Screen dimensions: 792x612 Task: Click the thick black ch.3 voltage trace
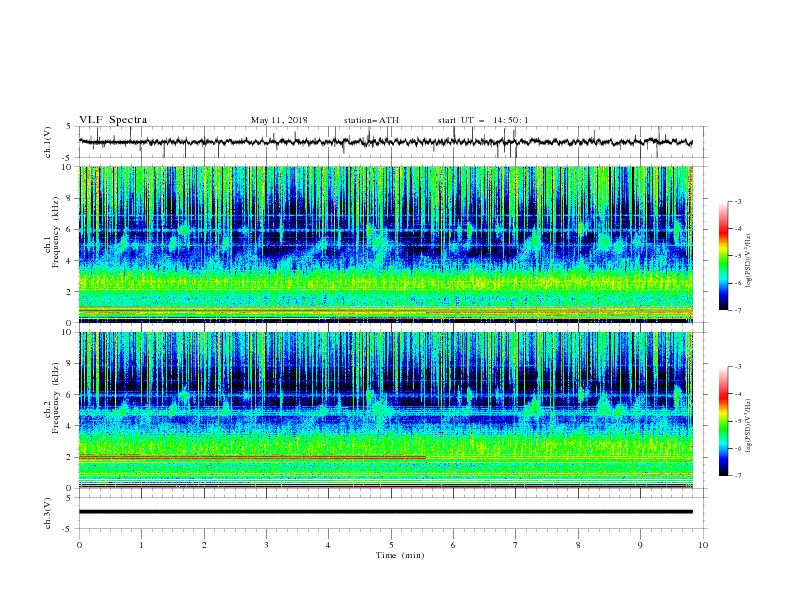385,512
